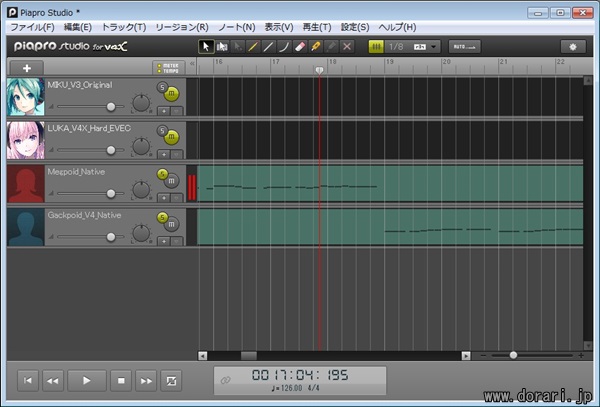Image resolution: width=600 pixels, height=407 pixels.
Task: Click the horizontal zoom slider handle
Action: coord(513,355)
